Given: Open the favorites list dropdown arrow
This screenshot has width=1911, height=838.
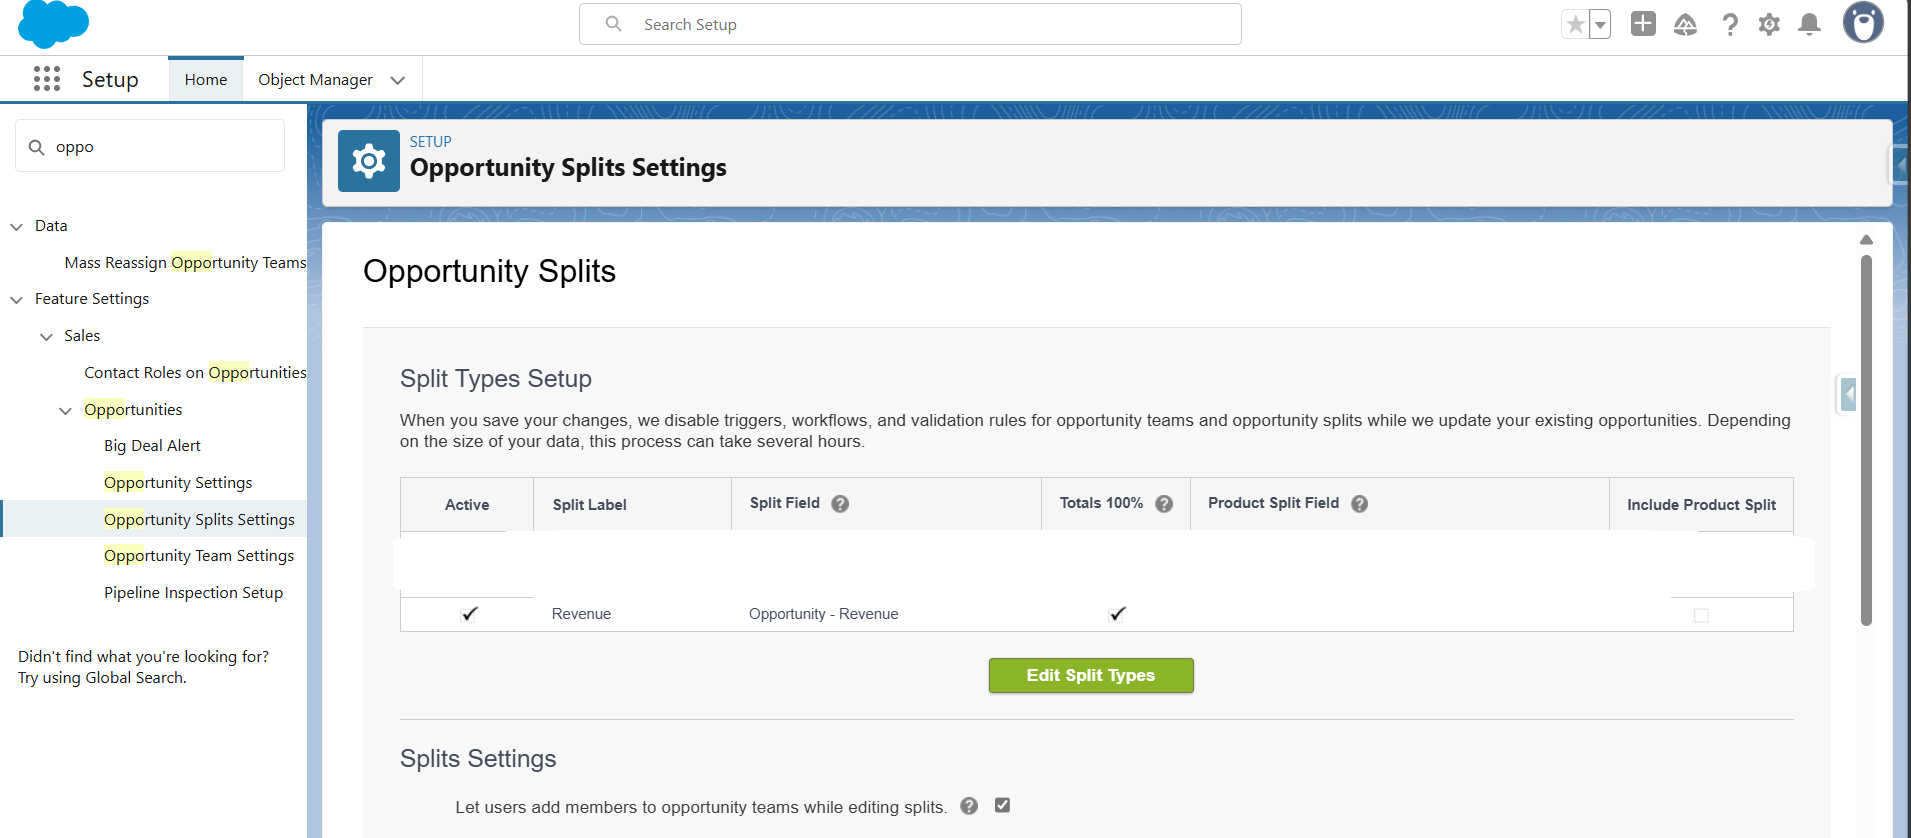Looking at the screenshot, I should (x=1600, y=24).
